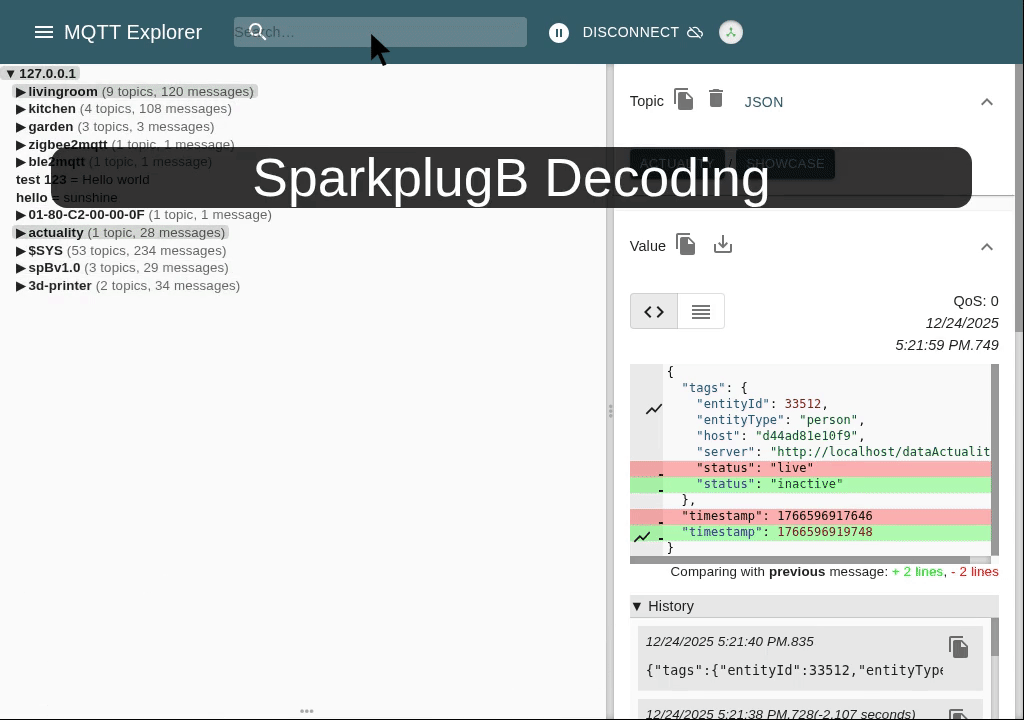Switch value display to list view
Screen dimensions: 1024x720
700,311
